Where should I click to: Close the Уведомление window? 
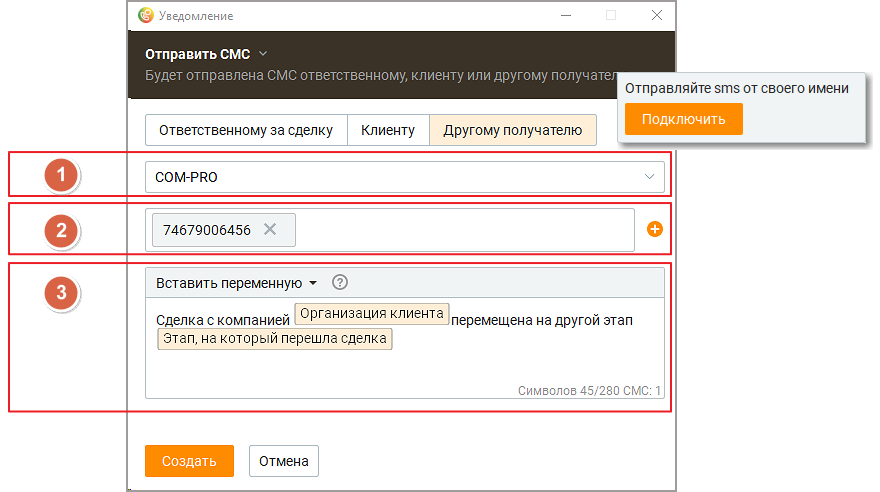[657, 15]
